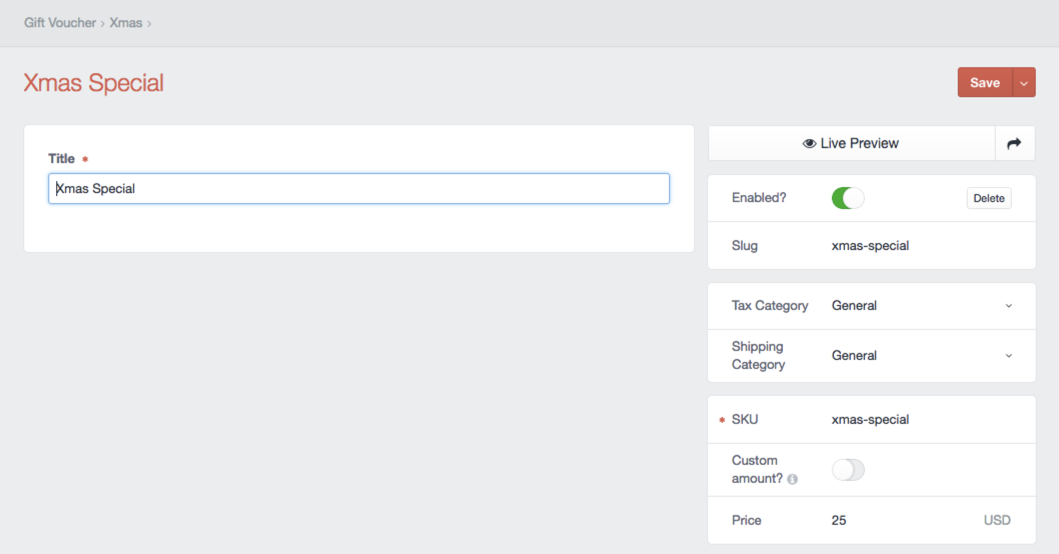
Task: Click into the Title text field
Action: click(358, 189)
